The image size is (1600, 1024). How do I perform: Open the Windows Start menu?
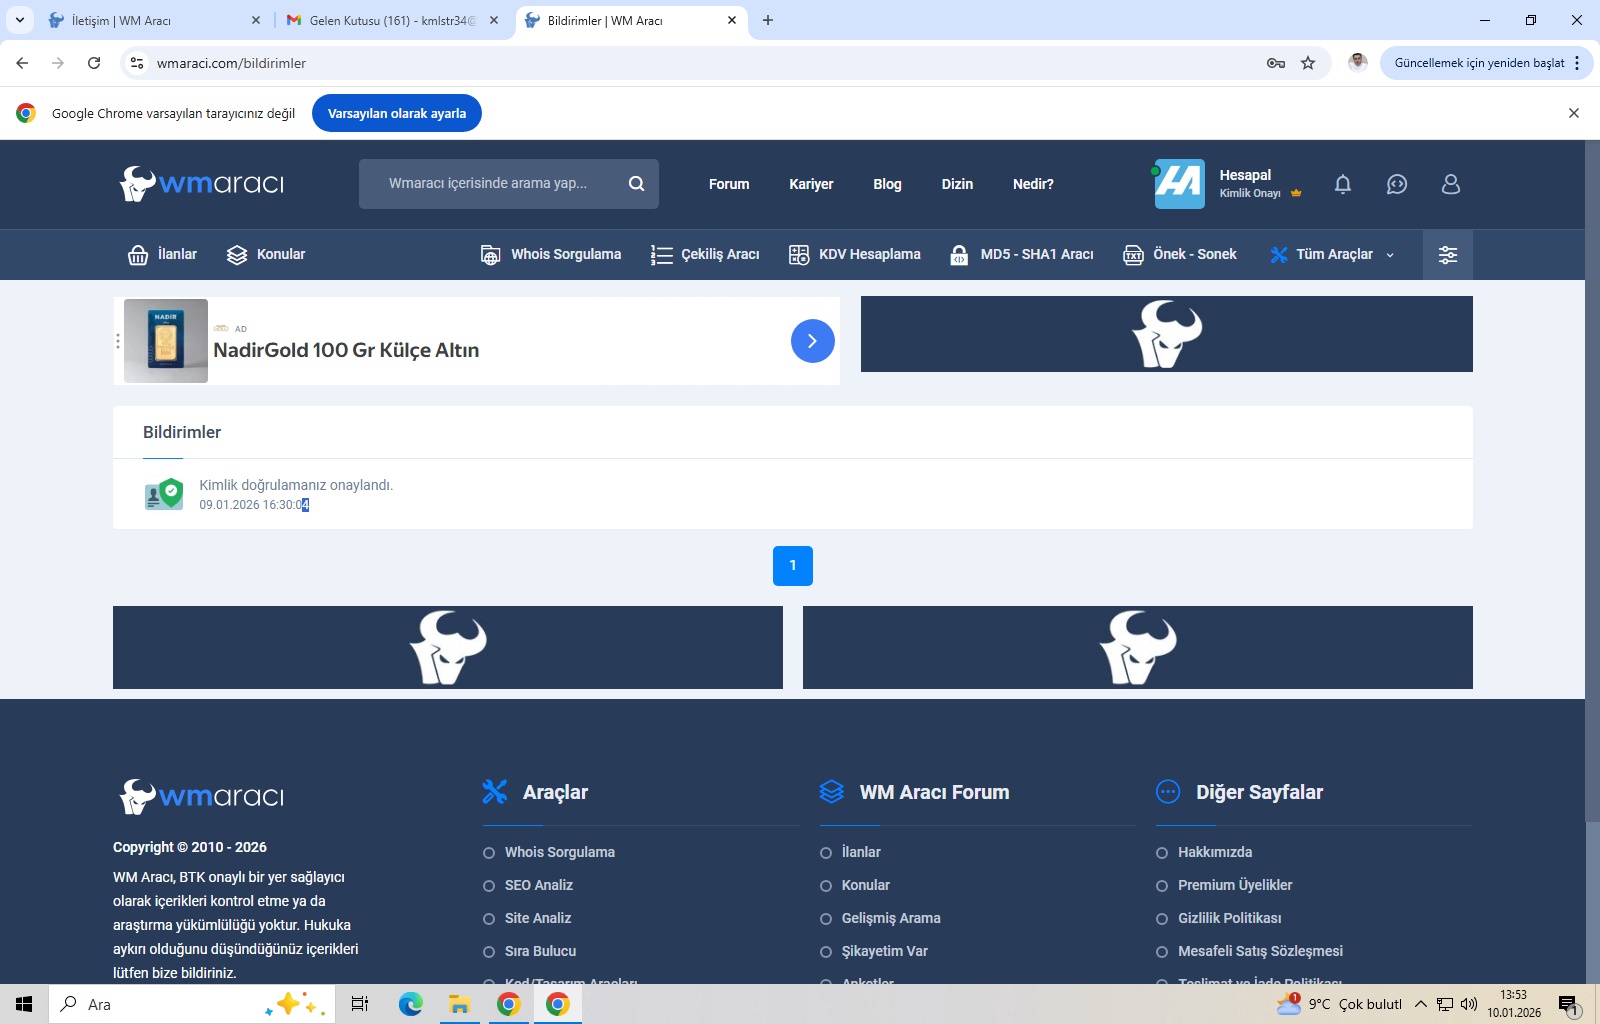pyautogui.click(x=24, y=1004)
